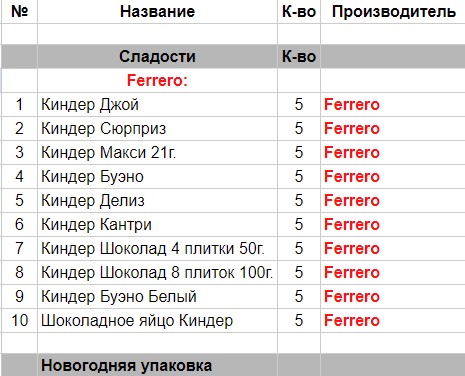Viewport: 465px width, 376px height.
Task: Click the № column header cell
Action: 19,12
